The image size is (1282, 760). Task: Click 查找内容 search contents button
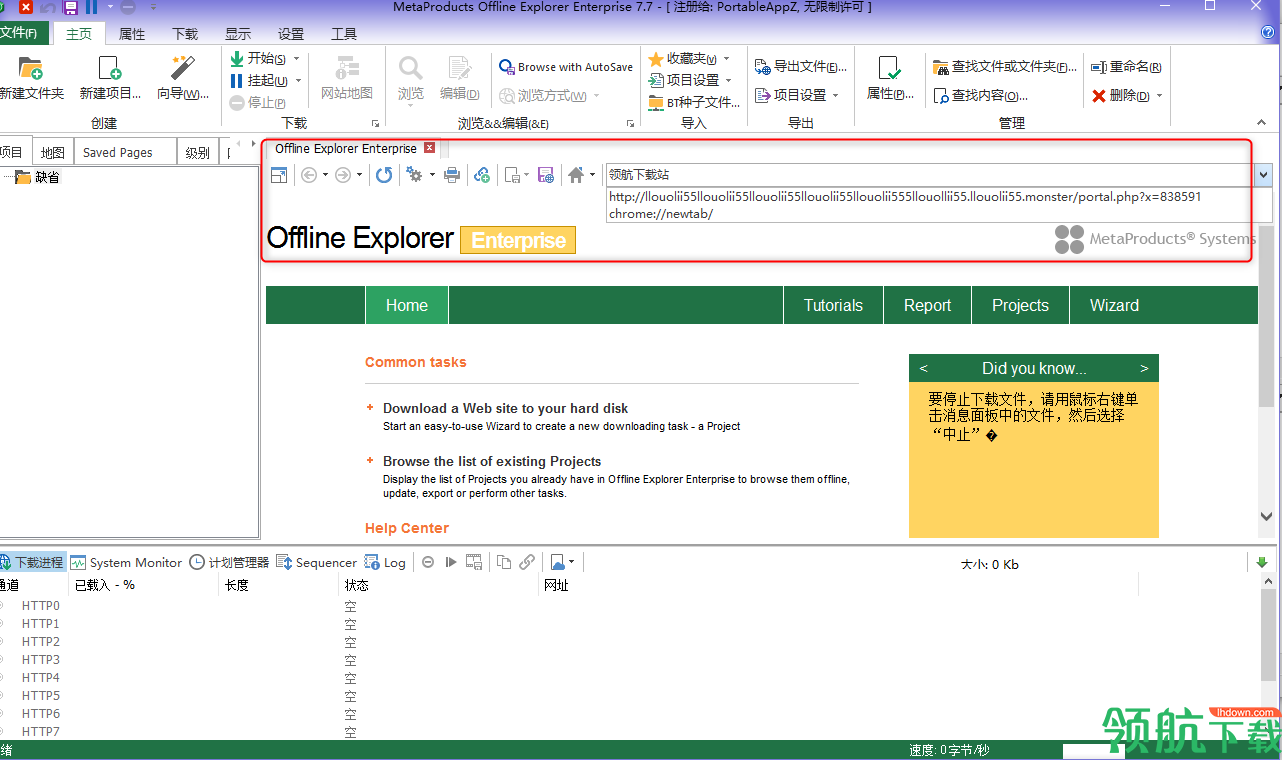[980, 95]
